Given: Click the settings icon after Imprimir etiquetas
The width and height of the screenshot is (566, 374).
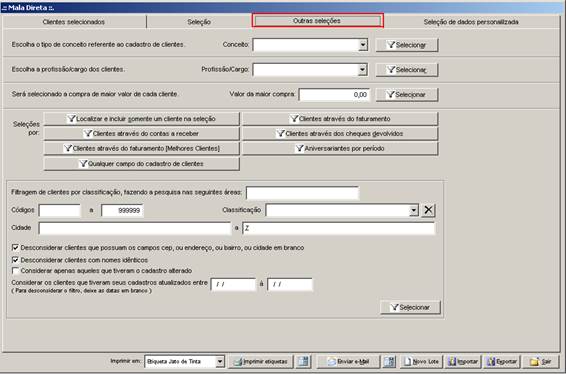Looking at the screenshot, I should 304,361.
